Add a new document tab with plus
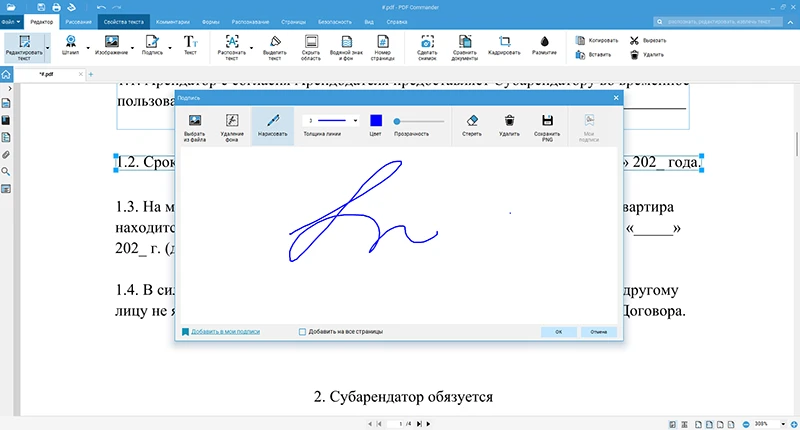The image size is (800, 430). point(91,74)
